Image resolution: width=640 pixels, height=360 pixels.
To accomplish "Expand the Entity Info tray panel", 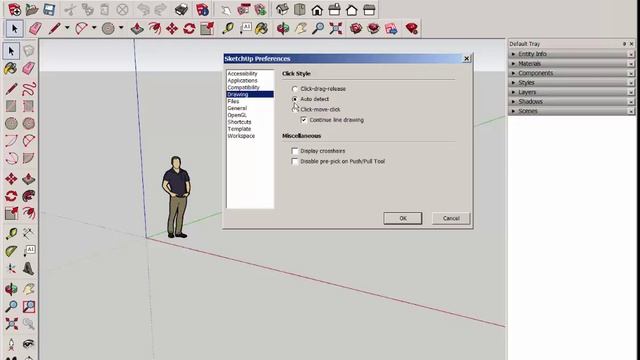I will tap(571, 54).
